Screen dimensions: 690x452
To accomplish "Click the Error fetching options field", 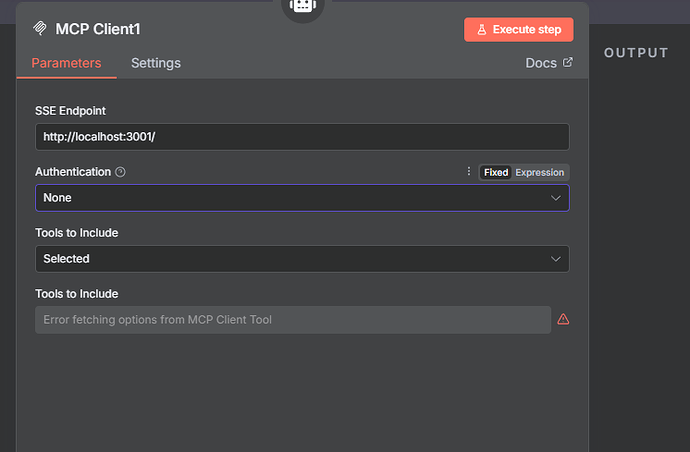I will point(292,320).
